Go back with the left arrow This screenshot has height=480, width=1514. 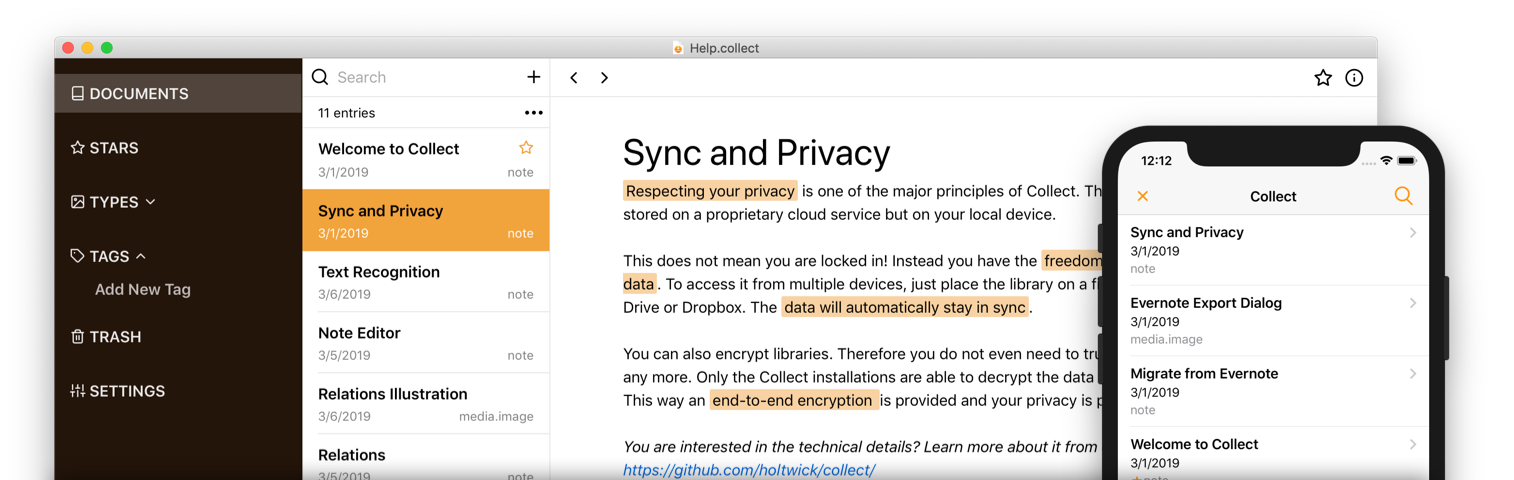(574, 78)
